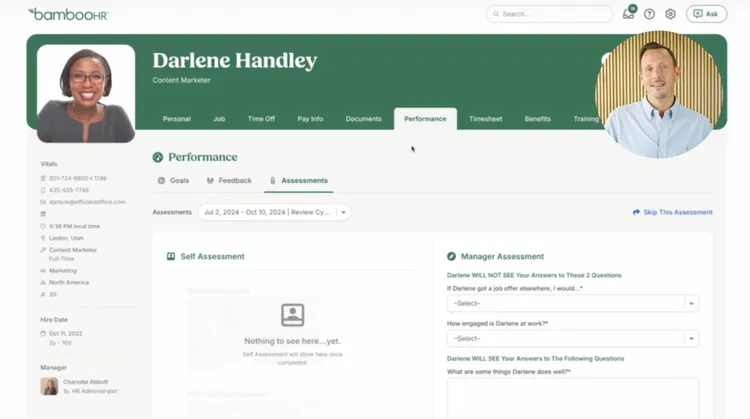Image resolution: width=750 pixels, height=419 pixels.
Task: Select the Feedback sub-tab
Action: 229,181
